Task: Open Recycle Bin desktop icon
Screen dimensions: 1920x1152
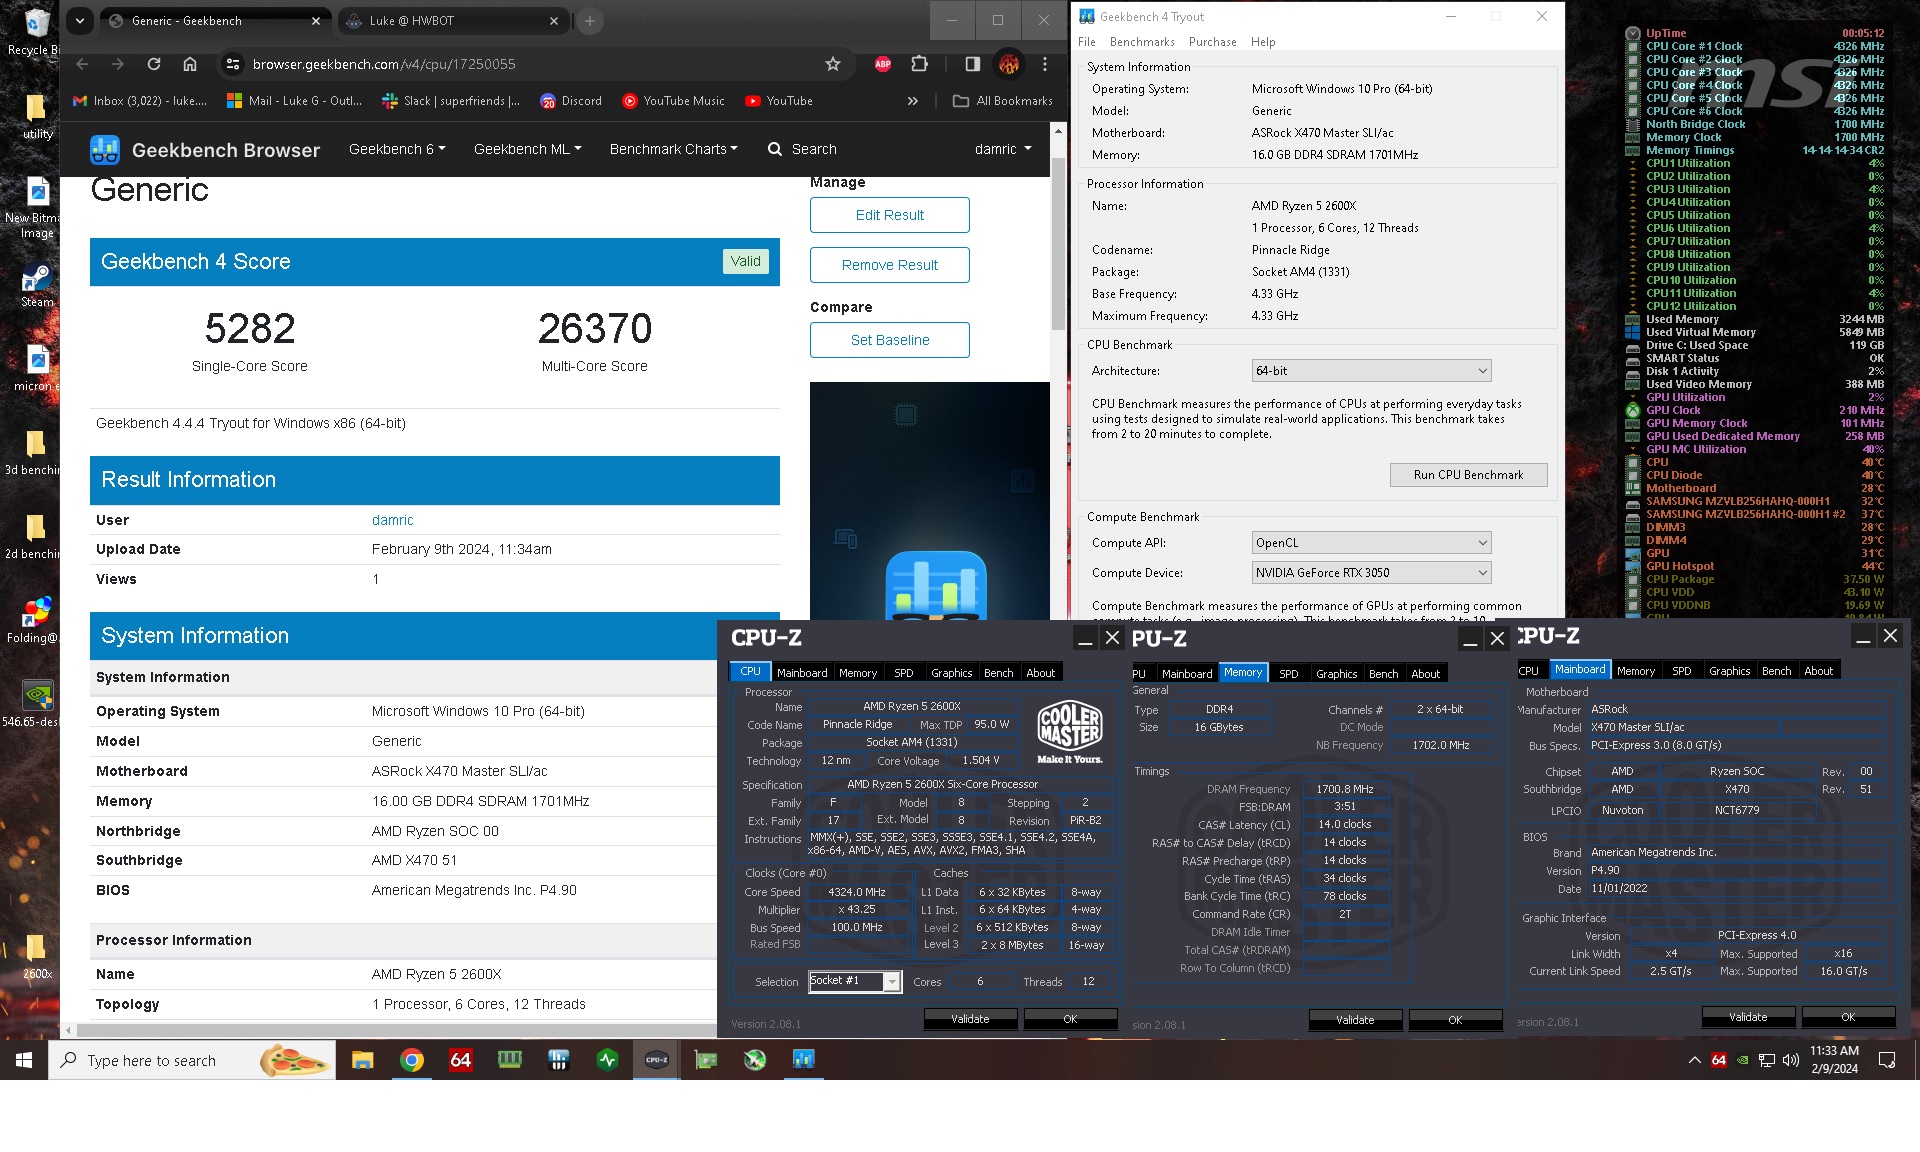Action: pos(35,32)
